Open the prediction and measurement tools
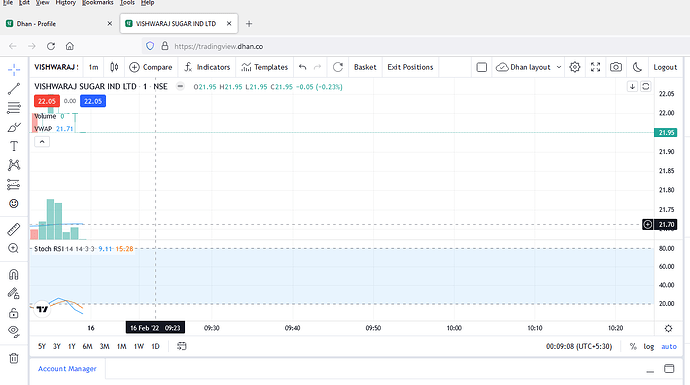 14,184
